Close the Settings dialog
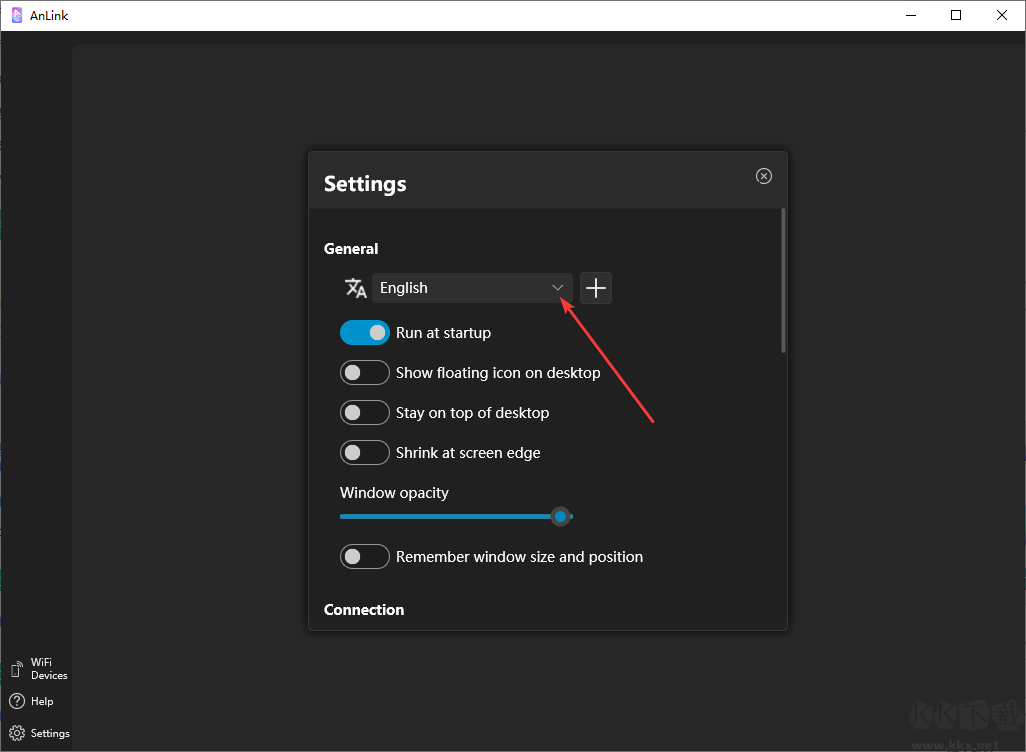This screenshot has width=1026, height=752. point(764,176)
